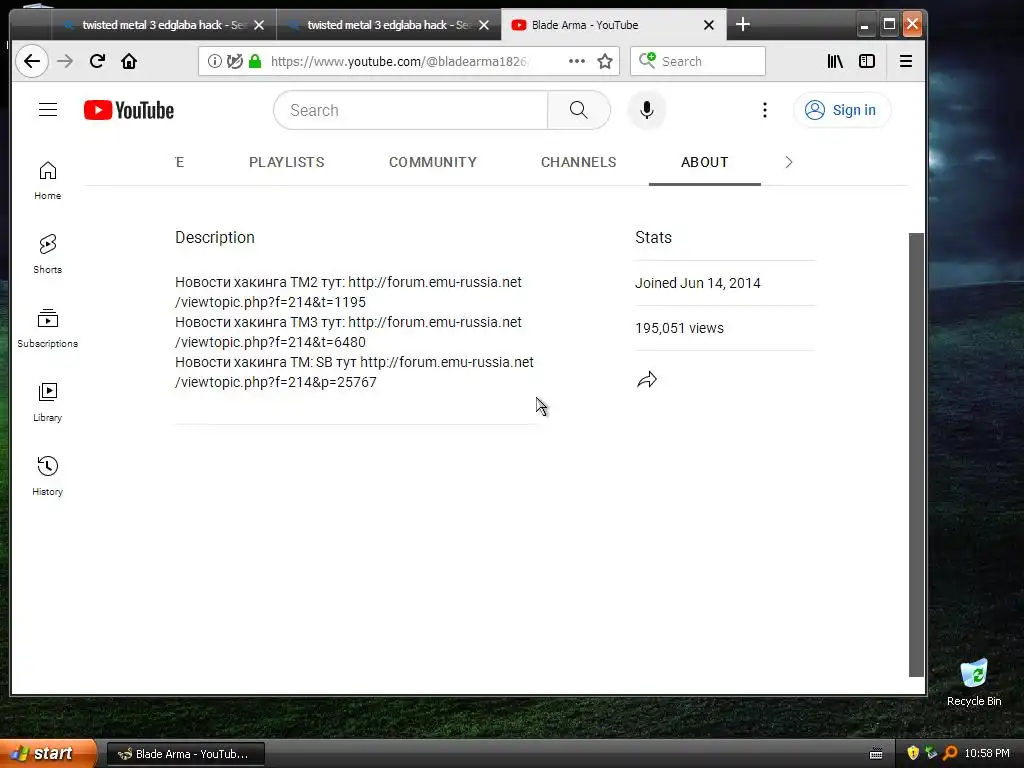Image resolution: width=1024 pixels, height=768 pixels.
Task: Open page actions three-dot menu in address bar
Action: (577, 61)
